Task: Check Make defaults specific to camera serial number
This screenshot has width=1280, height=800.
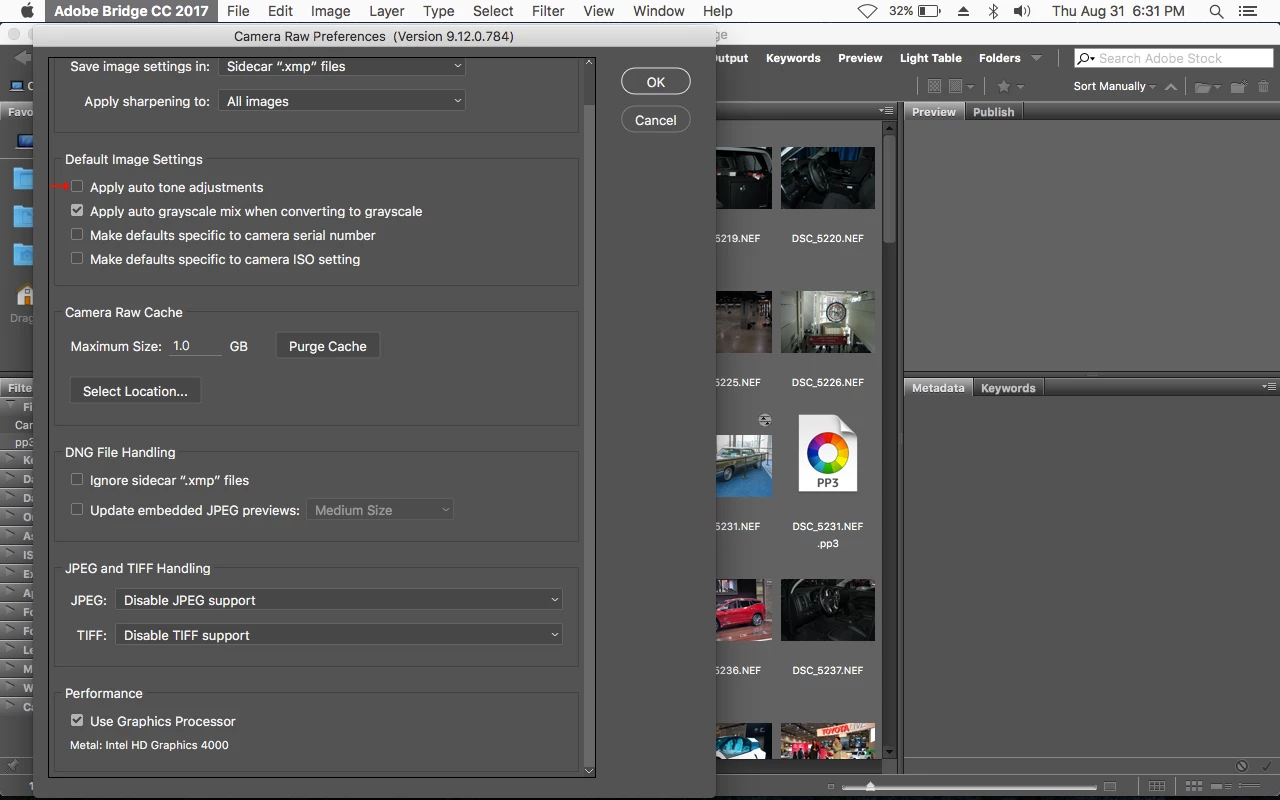Action: click(x=77, y=235)
